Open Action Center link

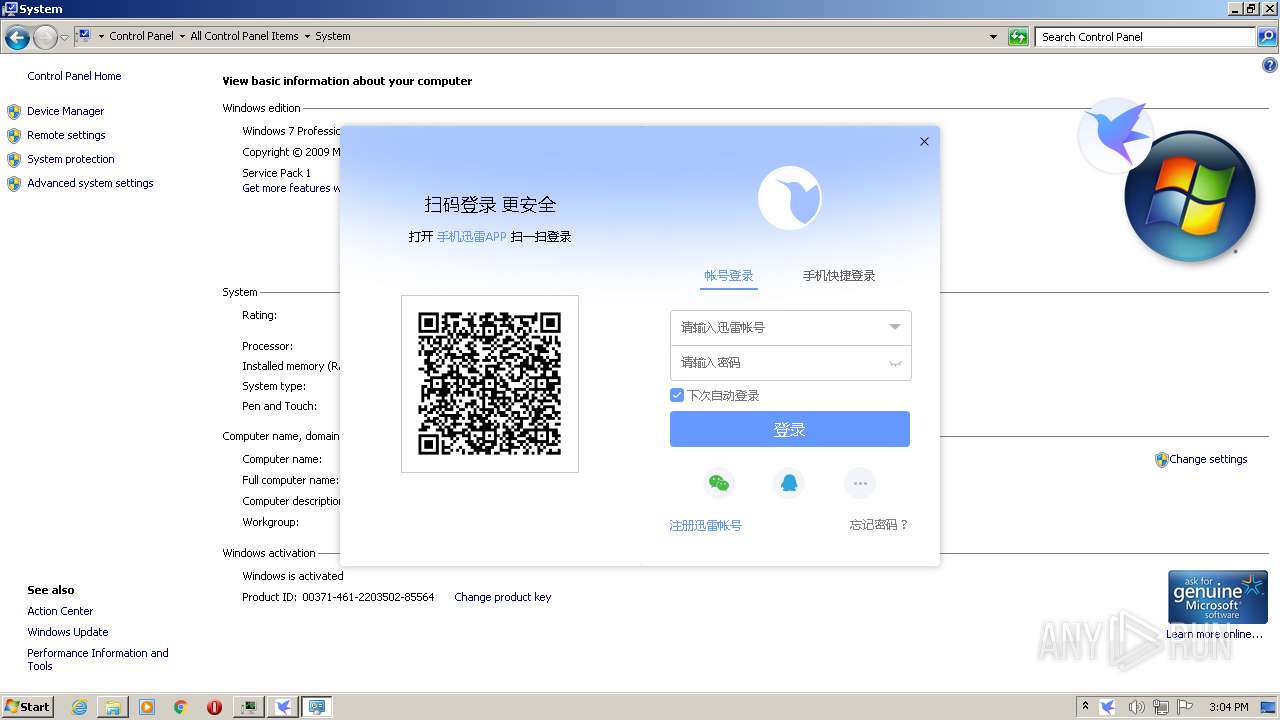(x=60, y=611)
